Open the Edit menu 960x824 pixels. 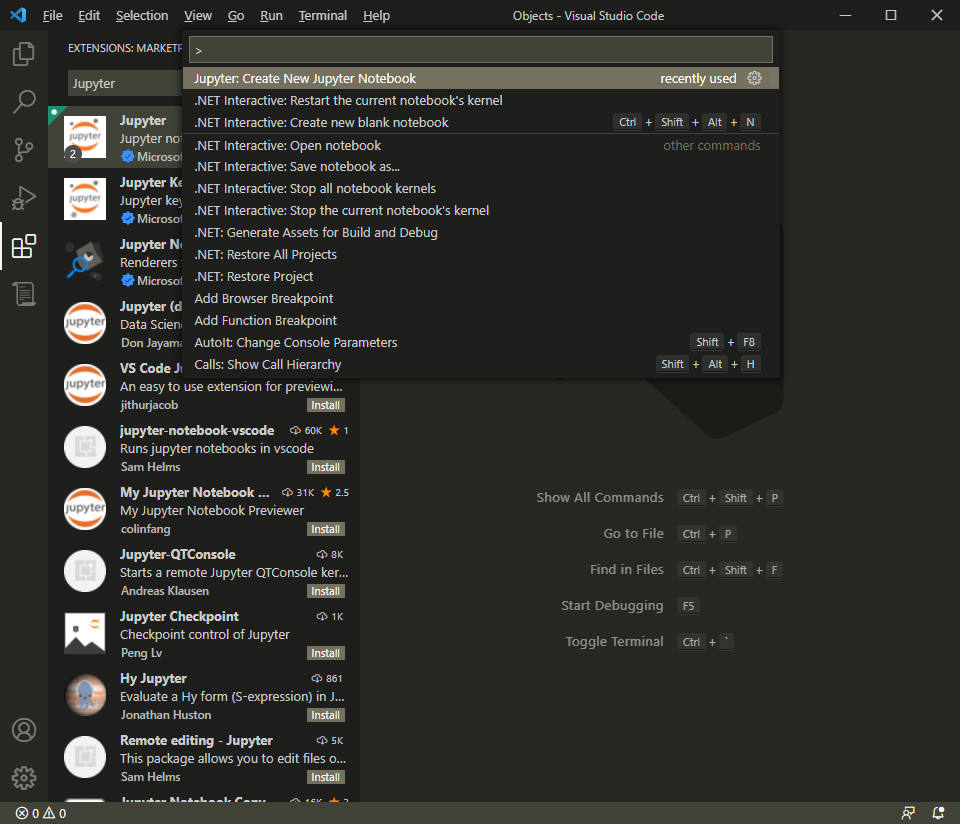pyautogui.click(x=89, y=15)
